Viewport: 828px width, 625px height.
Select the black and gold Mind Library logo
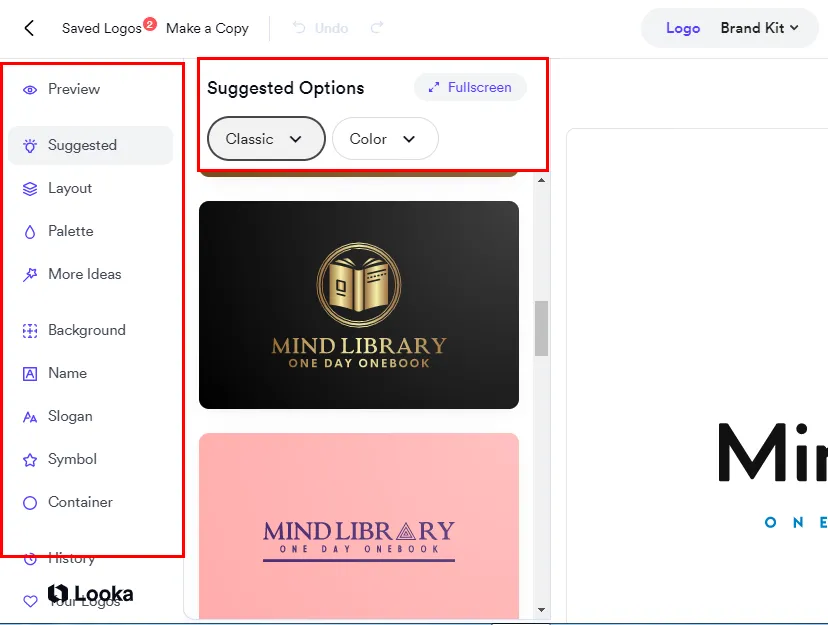click(x=359, y=305)
